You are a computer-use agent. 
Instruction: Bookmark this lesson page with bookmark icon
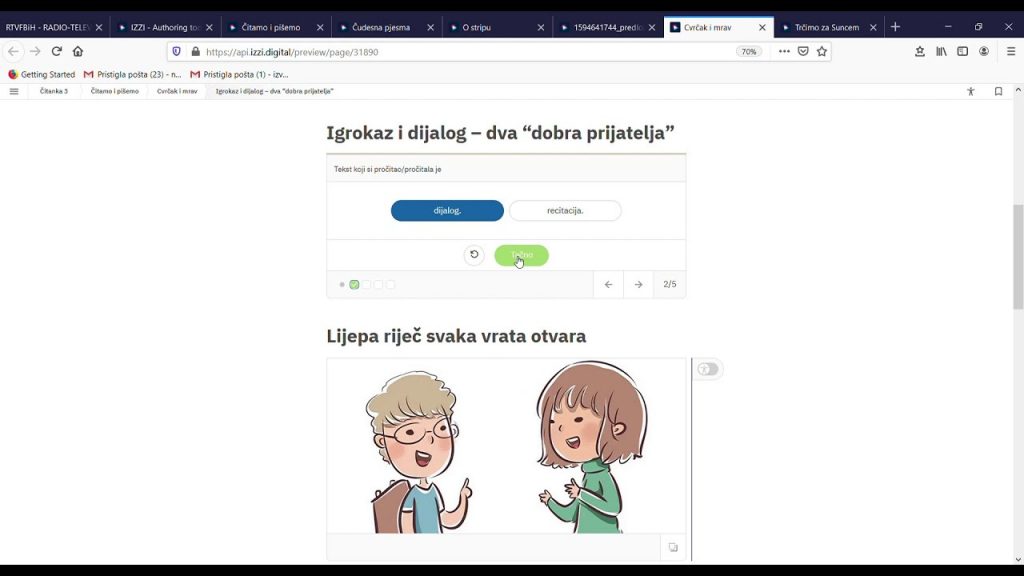pos(998,91)
